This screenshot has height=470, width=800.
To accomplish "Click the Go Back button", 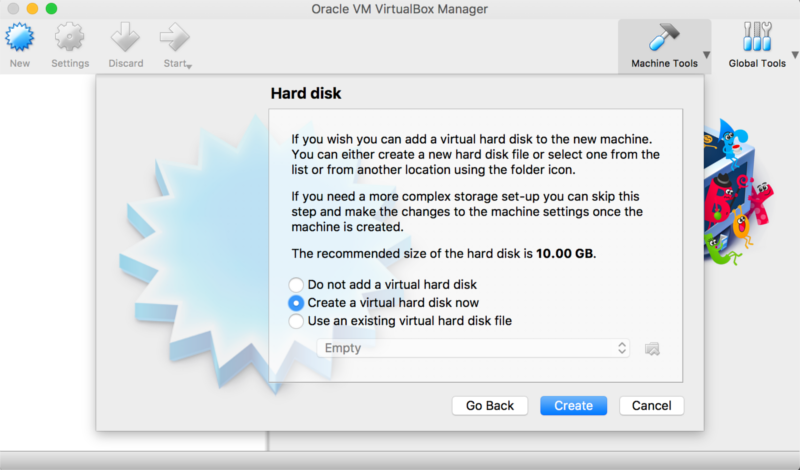I will click(489, 405).
